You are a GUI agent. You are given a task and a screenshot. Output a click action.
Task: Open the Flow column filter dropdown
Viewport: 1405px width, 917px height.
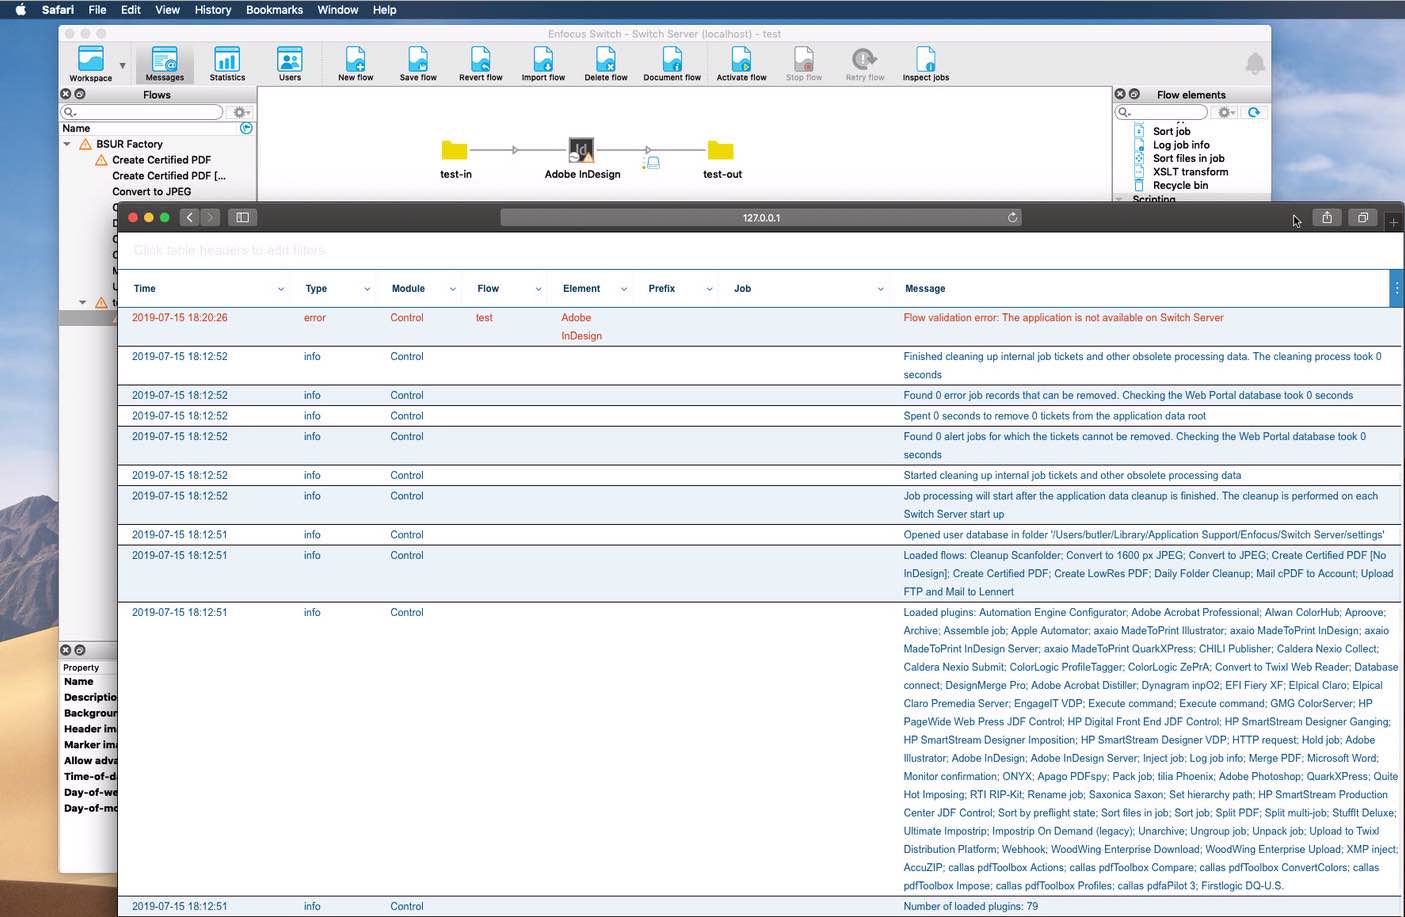(x=538, y=289)
